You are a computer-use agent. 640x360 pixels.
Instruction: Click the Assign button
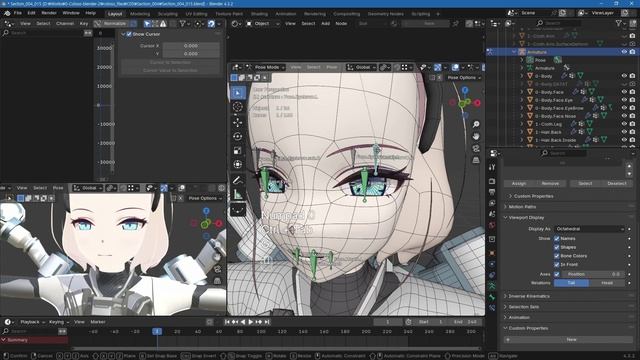[x=519, y=184]
